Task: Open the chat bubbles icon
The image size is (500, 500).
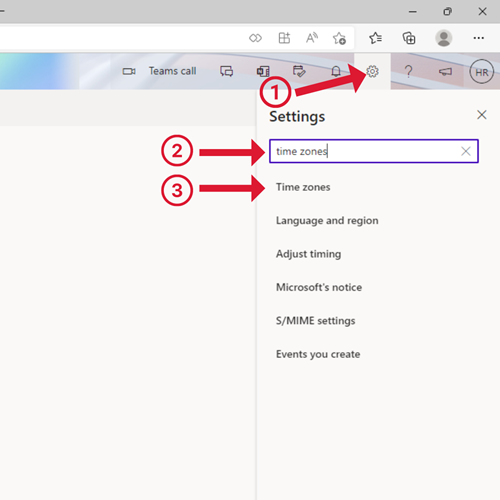Action: pyautogui.click(x=226, y=71)
